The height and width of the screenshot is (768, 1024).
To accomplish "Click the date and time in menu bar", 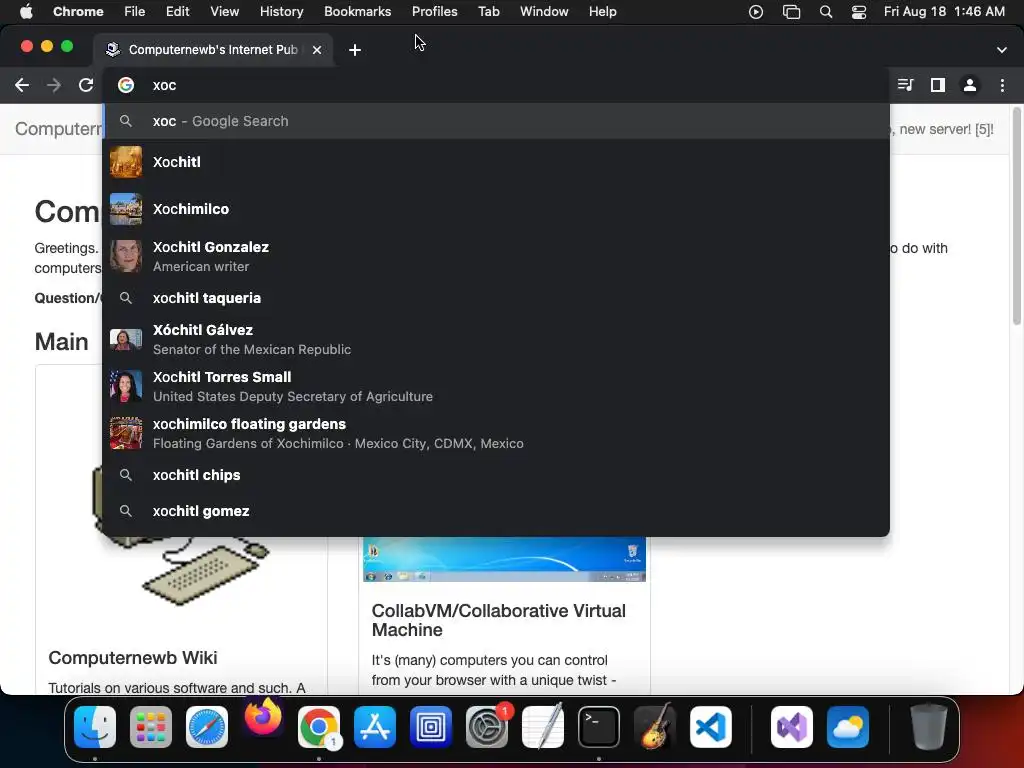I will (x=944, y=12).
